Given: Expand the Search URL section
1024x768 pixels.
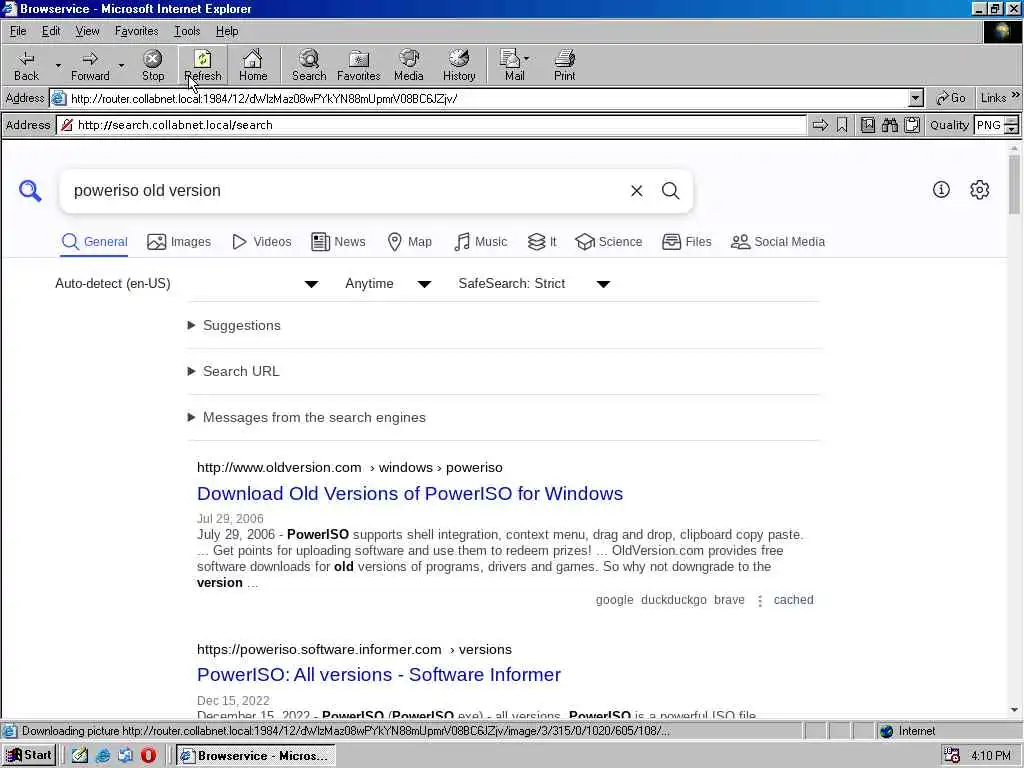Looking at the screenshot, I should pos(234,371).
